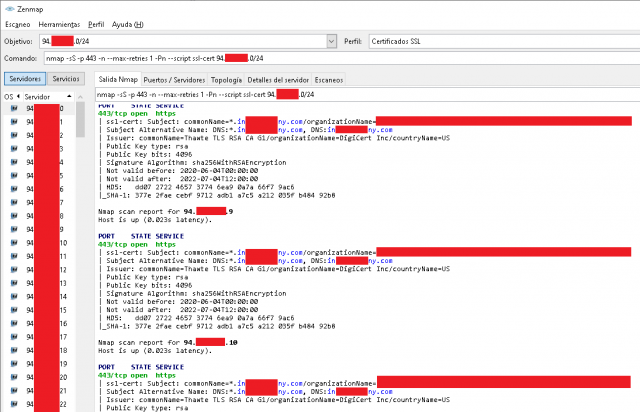Sort hosts by the OS column header
The width and height of the screenshot is (640, 412).
pyautogui.click(x=12, y=97)
